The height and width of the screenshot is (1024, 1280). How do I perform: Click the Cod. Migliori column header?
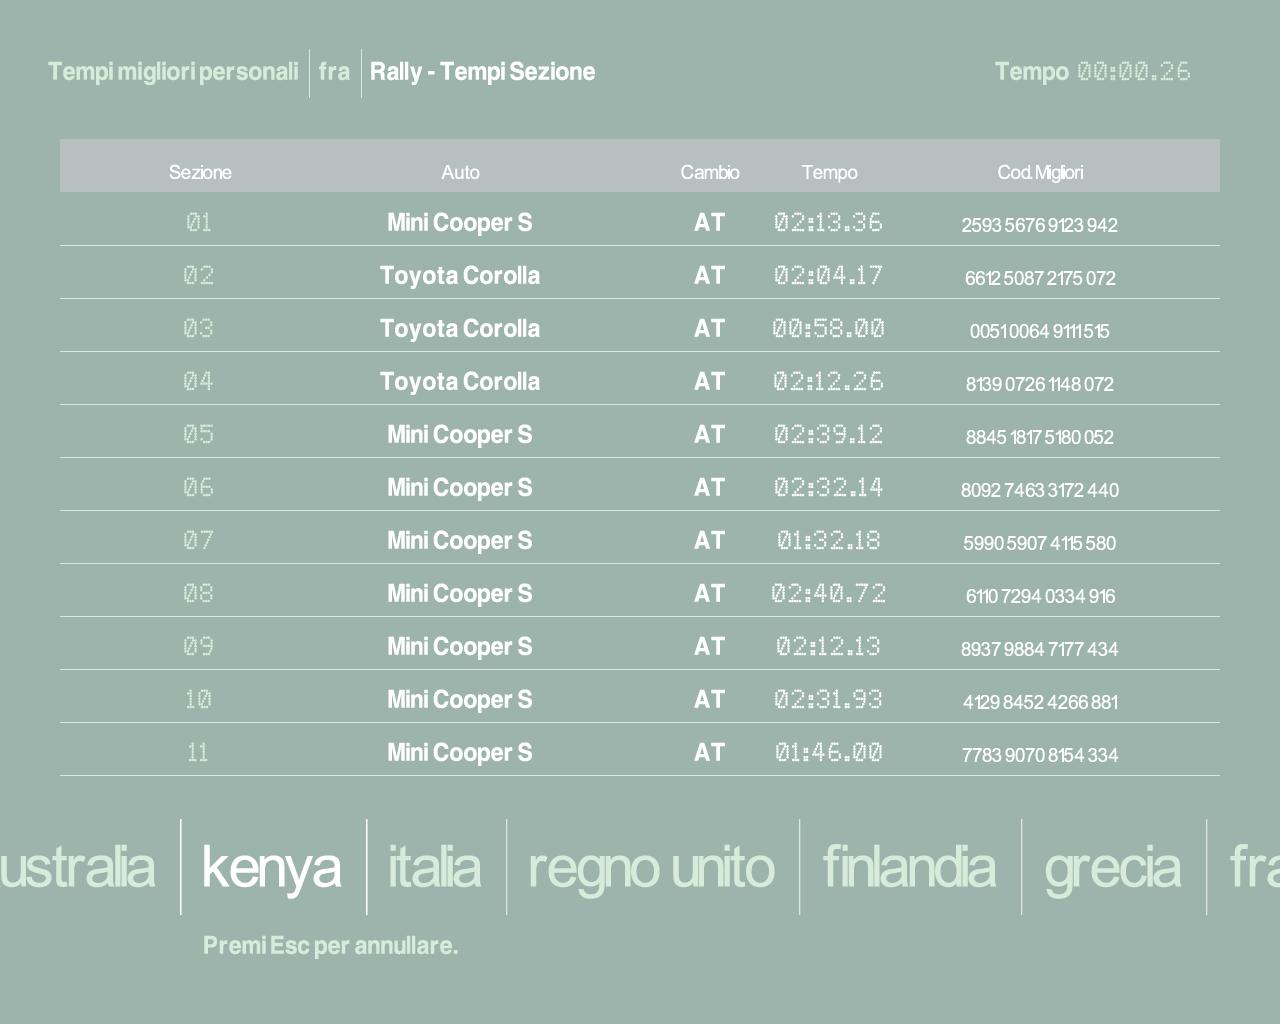pos(1040,172)
